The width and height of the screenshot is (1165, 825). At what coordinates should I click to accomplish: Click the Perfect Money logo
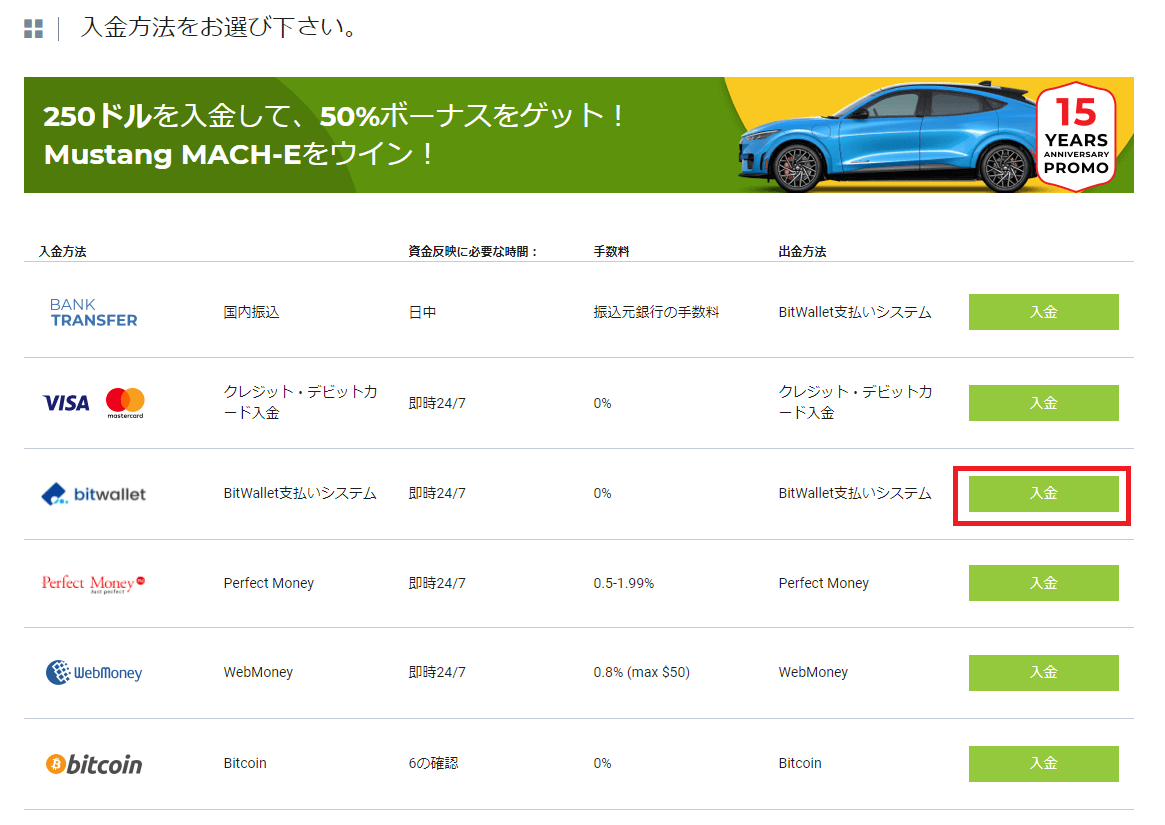94,584
